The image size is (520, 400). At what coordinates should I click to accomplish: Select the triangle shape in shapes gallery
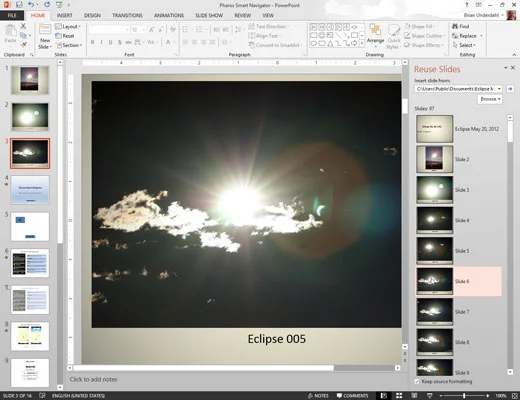(x=330, y=43)
